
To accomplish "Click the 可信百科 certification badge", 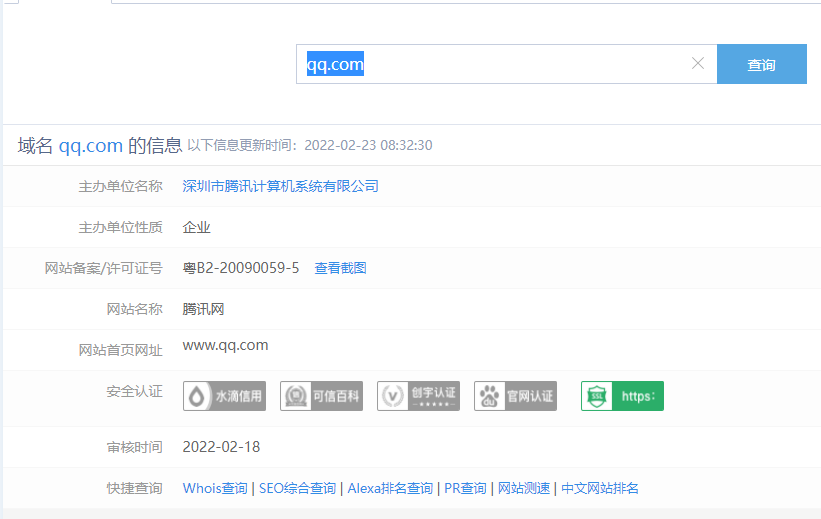I will pos(321,396).
